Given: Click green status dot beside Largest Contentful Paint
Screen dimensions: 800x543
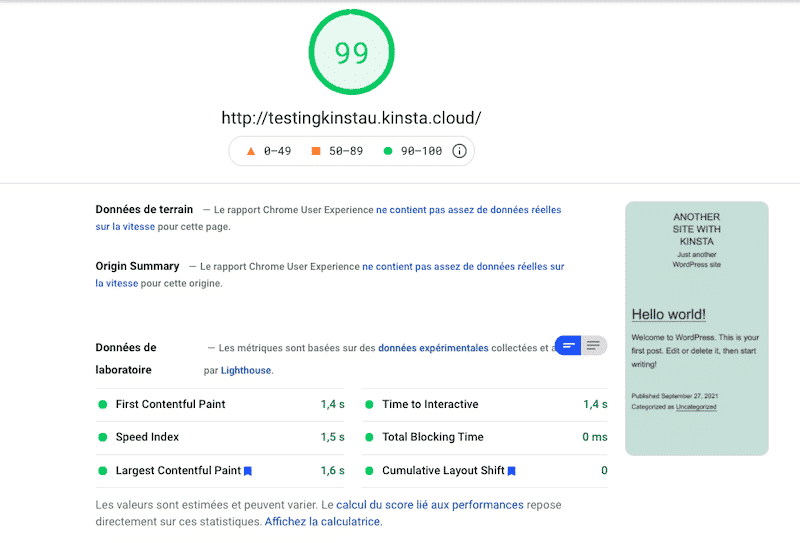Looking at the screenshot, I should coord(103,471).
